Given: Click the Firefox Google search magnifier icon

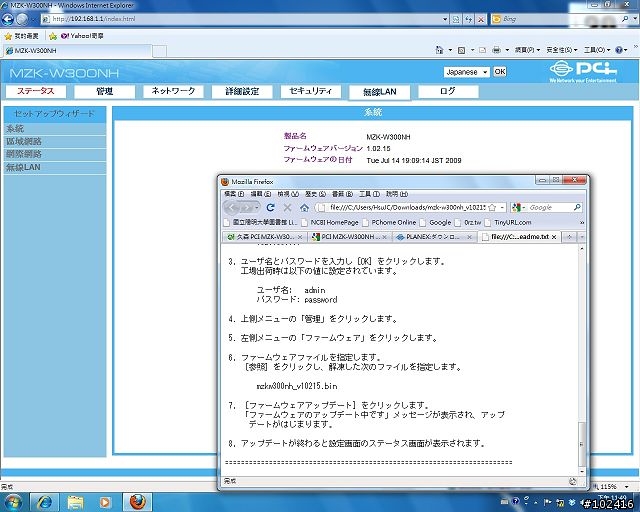Looking at the screenshot, I should click(577, 207).
